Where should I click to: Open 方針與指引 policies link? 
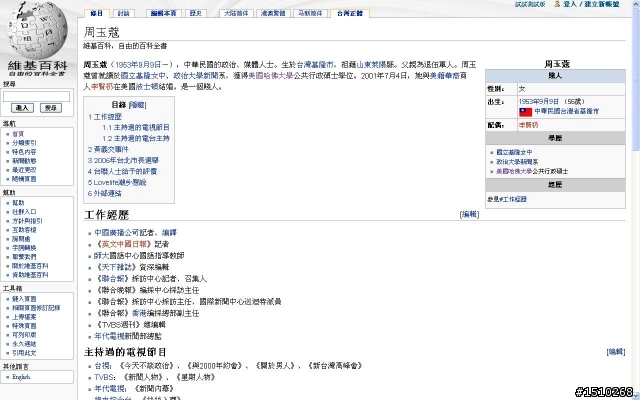coord(27,221)
